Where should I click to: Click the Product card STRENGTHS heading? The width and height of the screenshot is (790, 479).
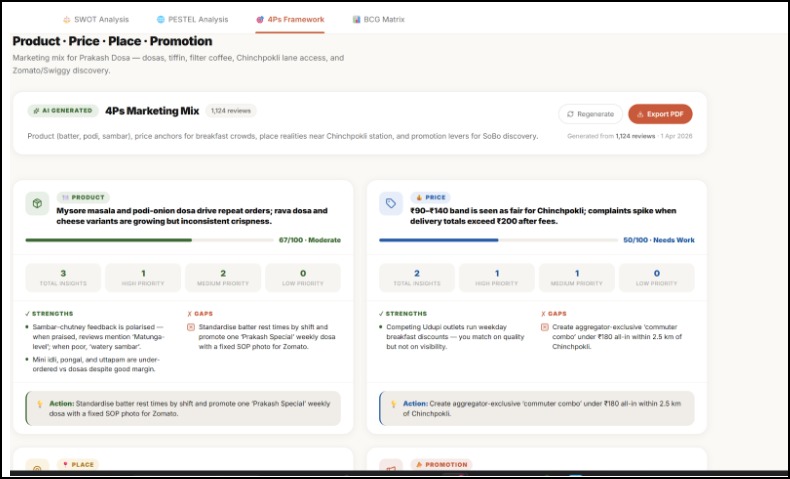tap(49, 314)
